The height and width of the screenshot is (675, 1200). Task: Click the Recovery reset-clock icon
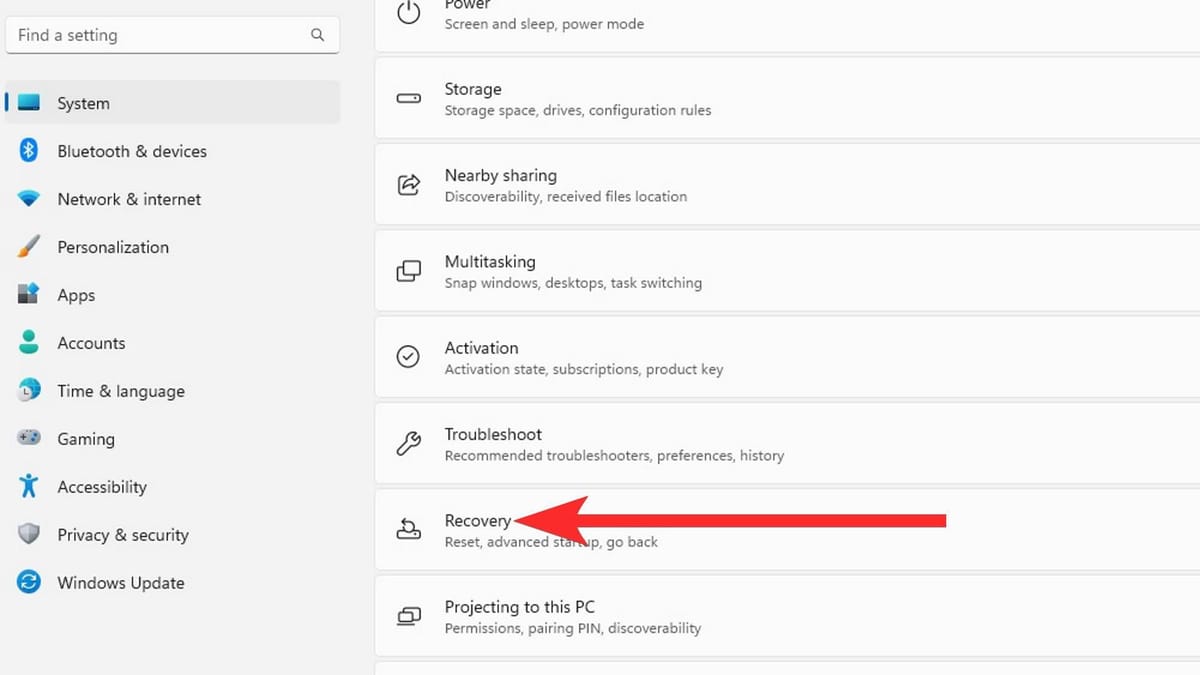point(408,530)
